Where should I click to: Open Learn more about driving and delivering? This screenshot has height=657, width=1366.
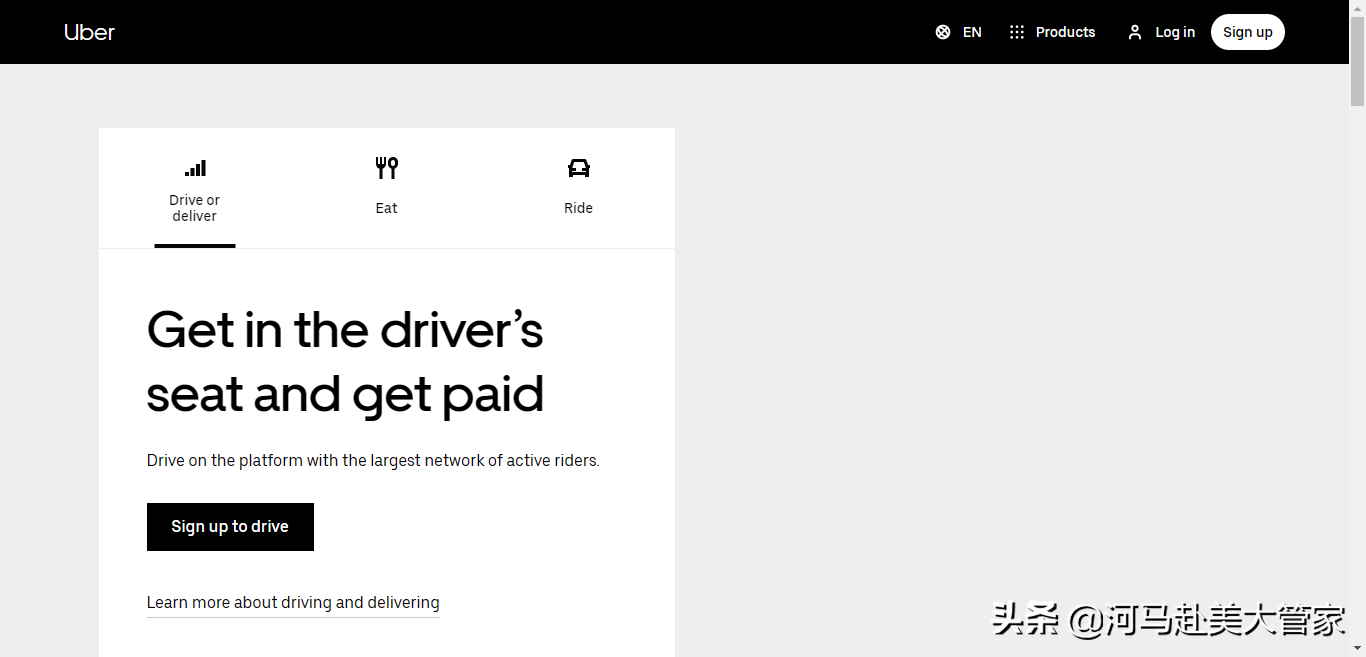click(293, 603)
